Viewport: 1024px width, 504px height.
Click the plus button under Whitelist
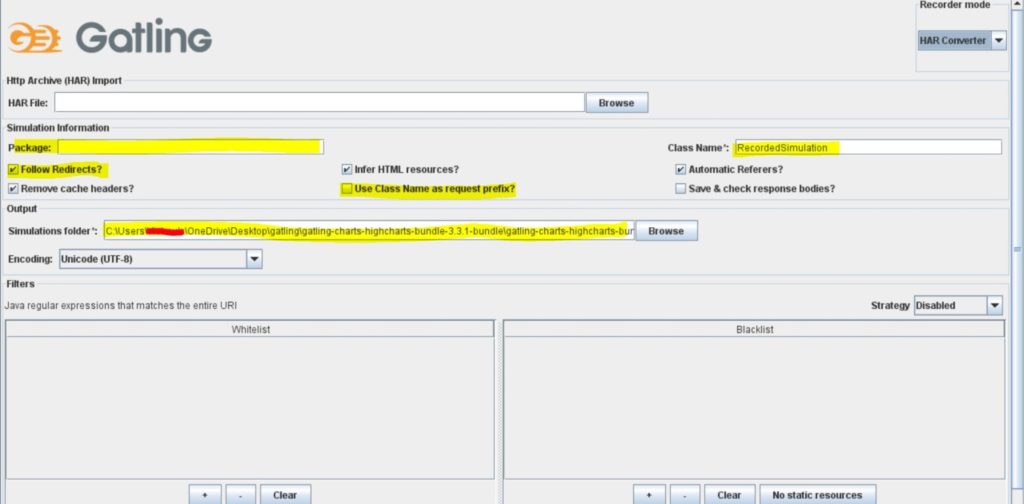(x=206, y=494)
